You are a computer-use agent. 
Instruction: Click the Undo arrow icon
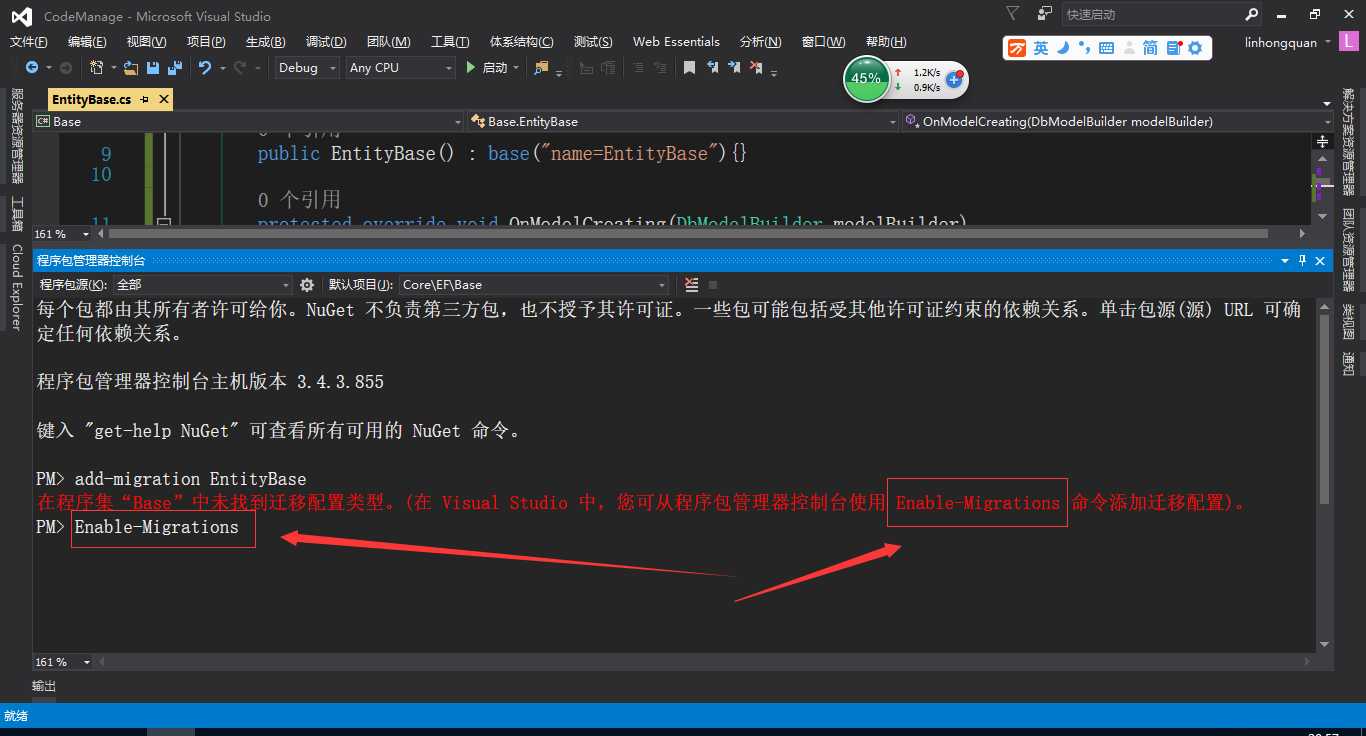click(204, 67)
